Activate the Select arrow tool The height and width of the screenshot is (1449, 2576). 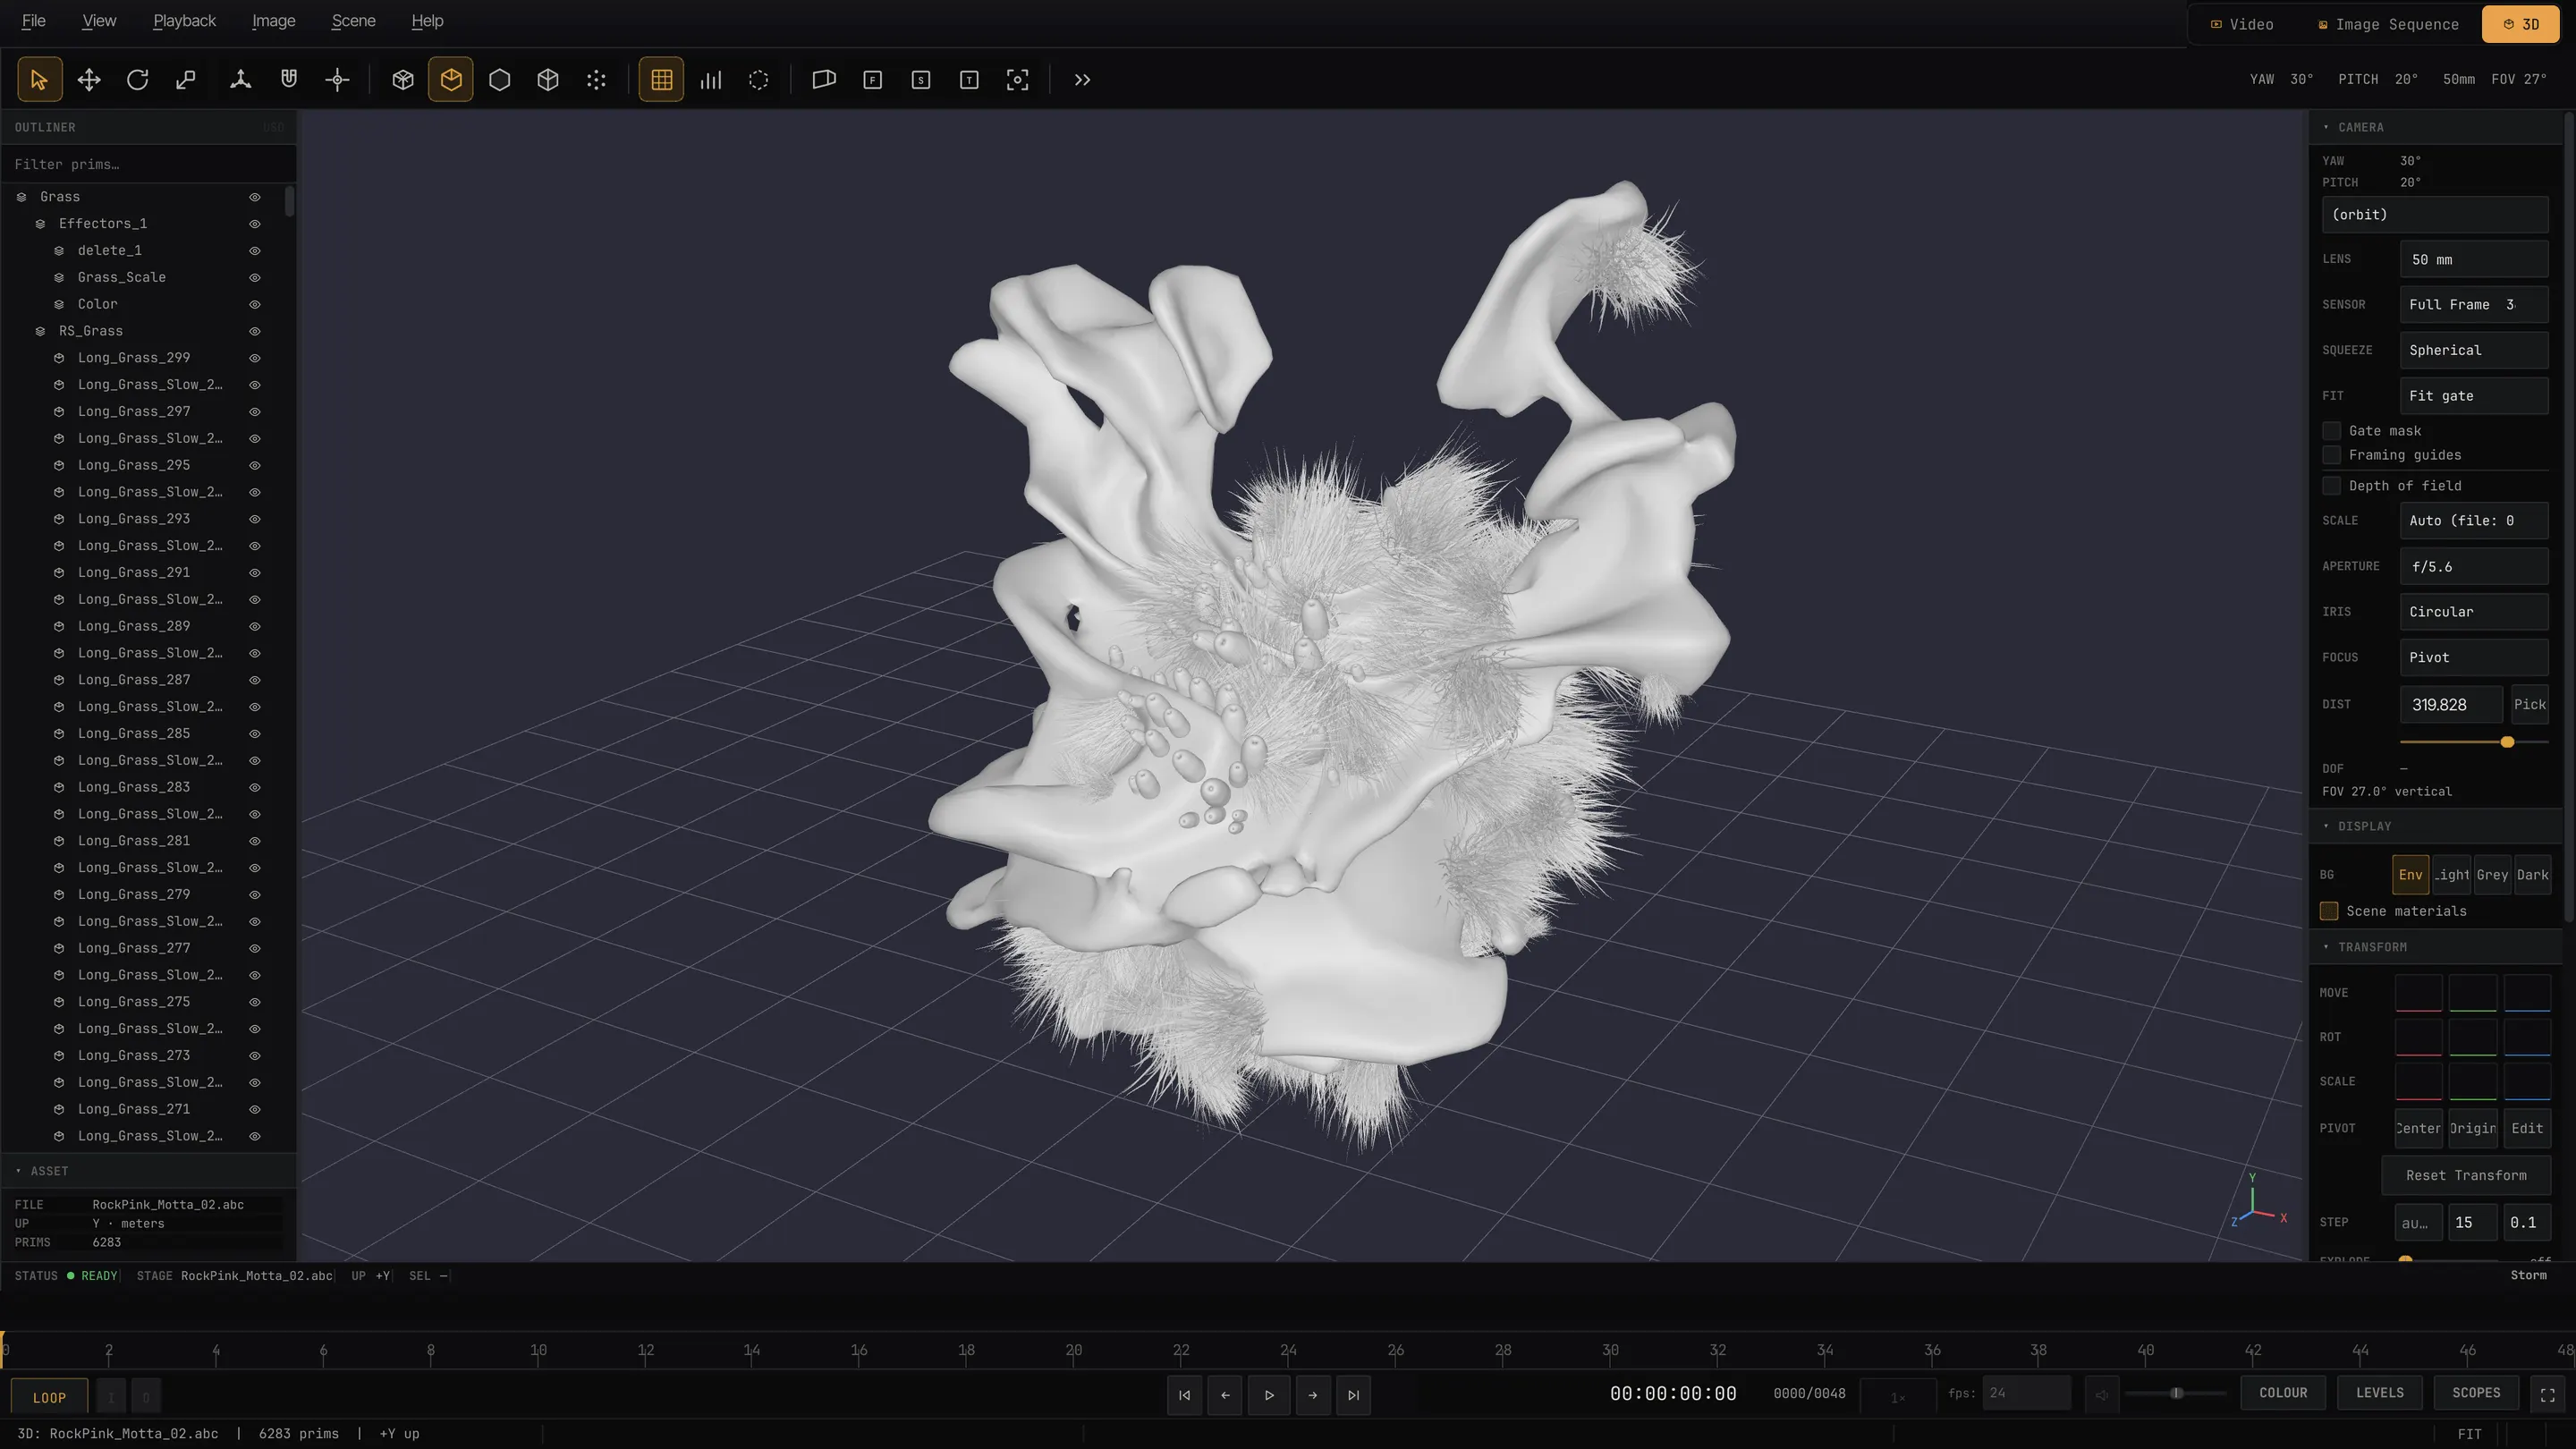tap(39, 80)
